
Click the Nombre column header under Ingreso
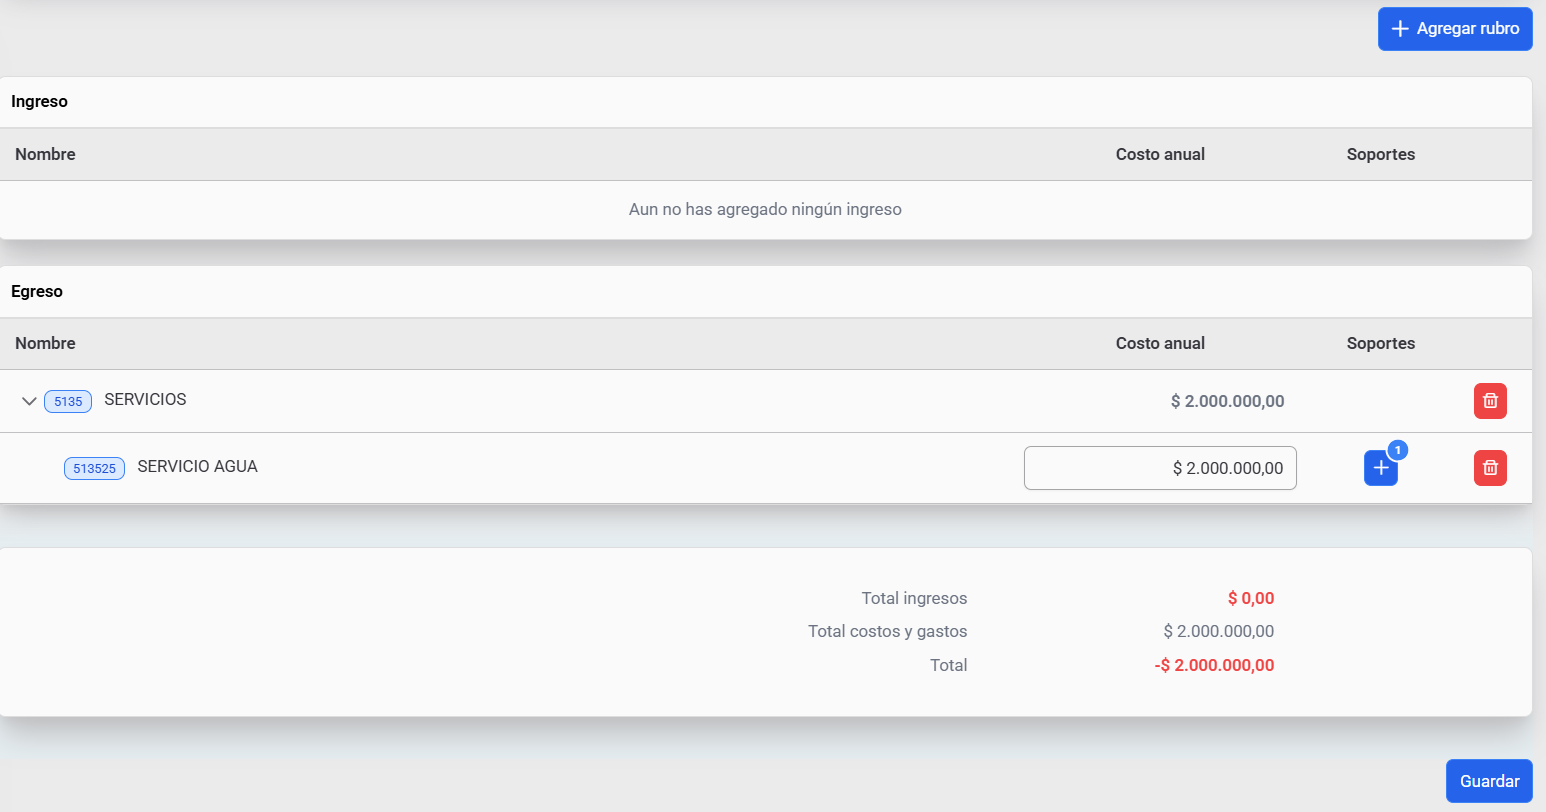point(45,154)
